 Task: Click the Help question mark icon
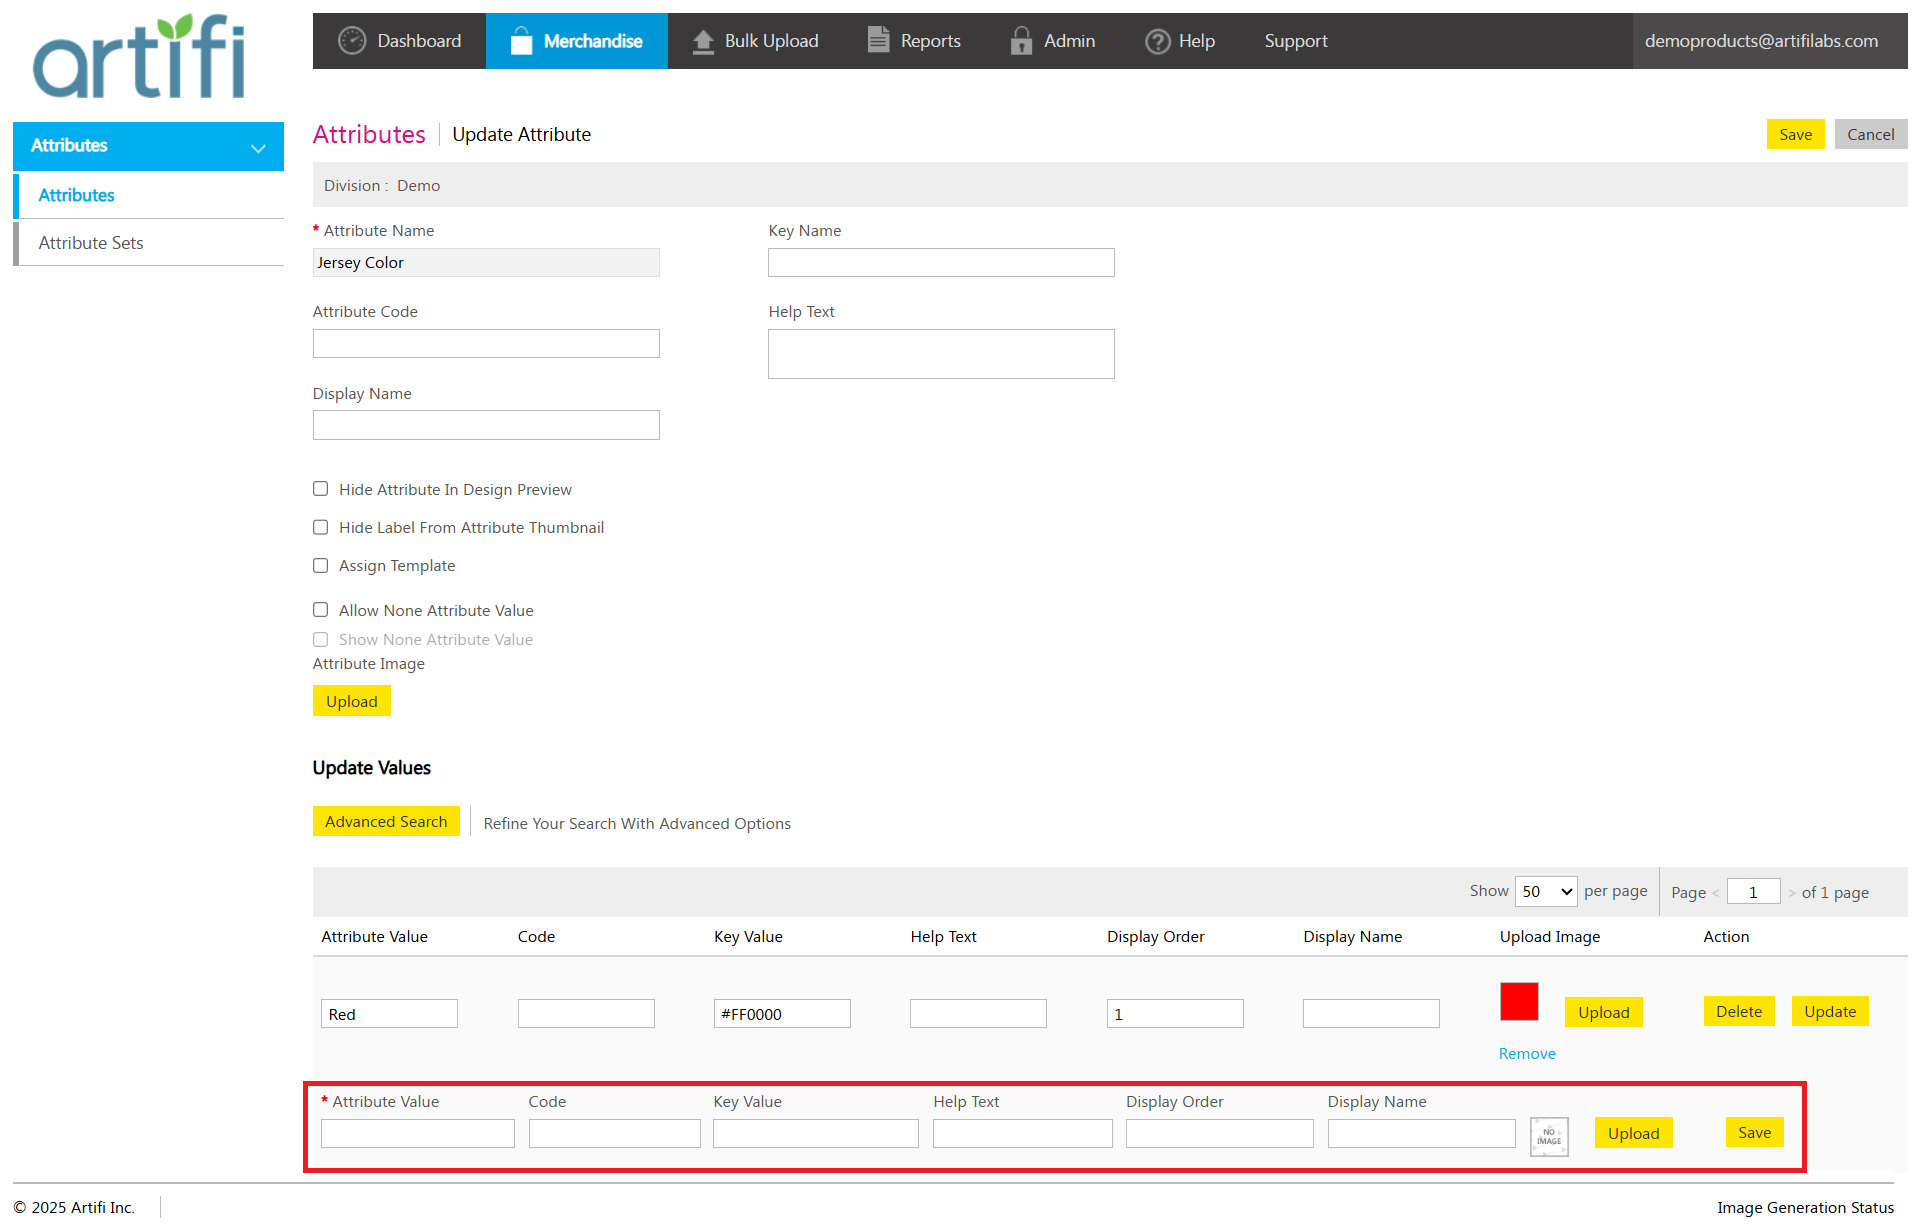click(1157, 41)
